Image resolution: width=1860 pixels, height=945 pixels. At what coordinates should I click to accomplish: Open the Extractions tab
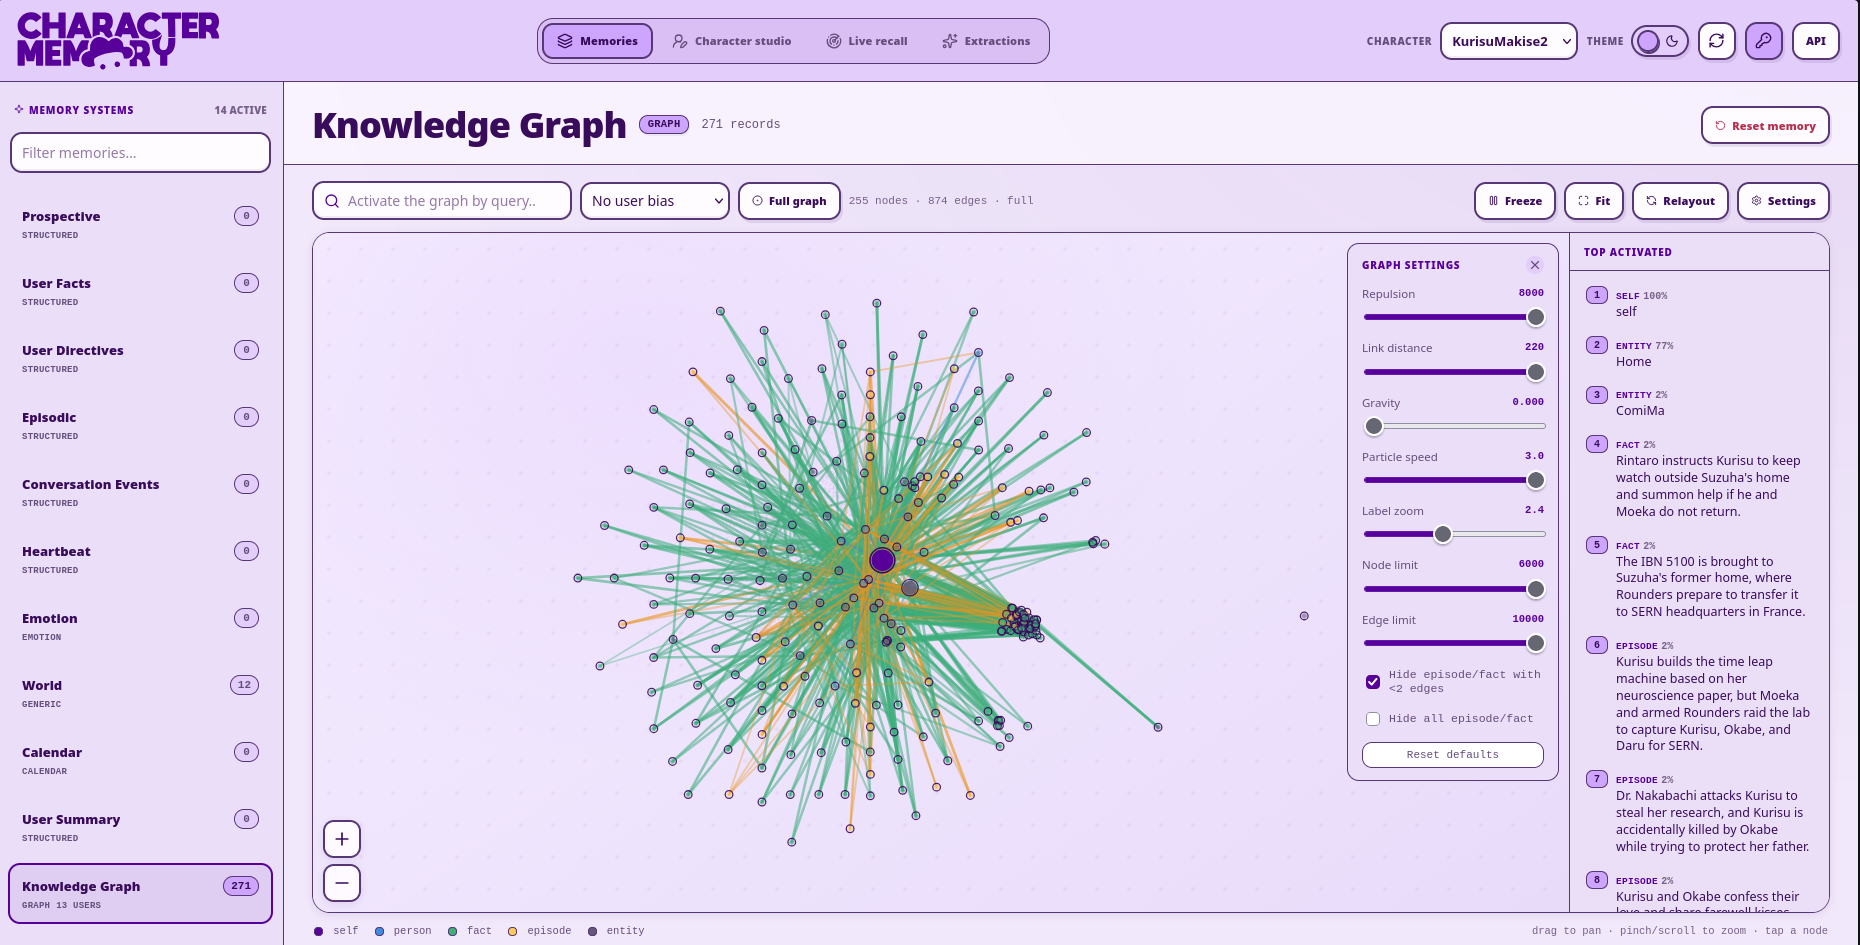tap(986, 41)
